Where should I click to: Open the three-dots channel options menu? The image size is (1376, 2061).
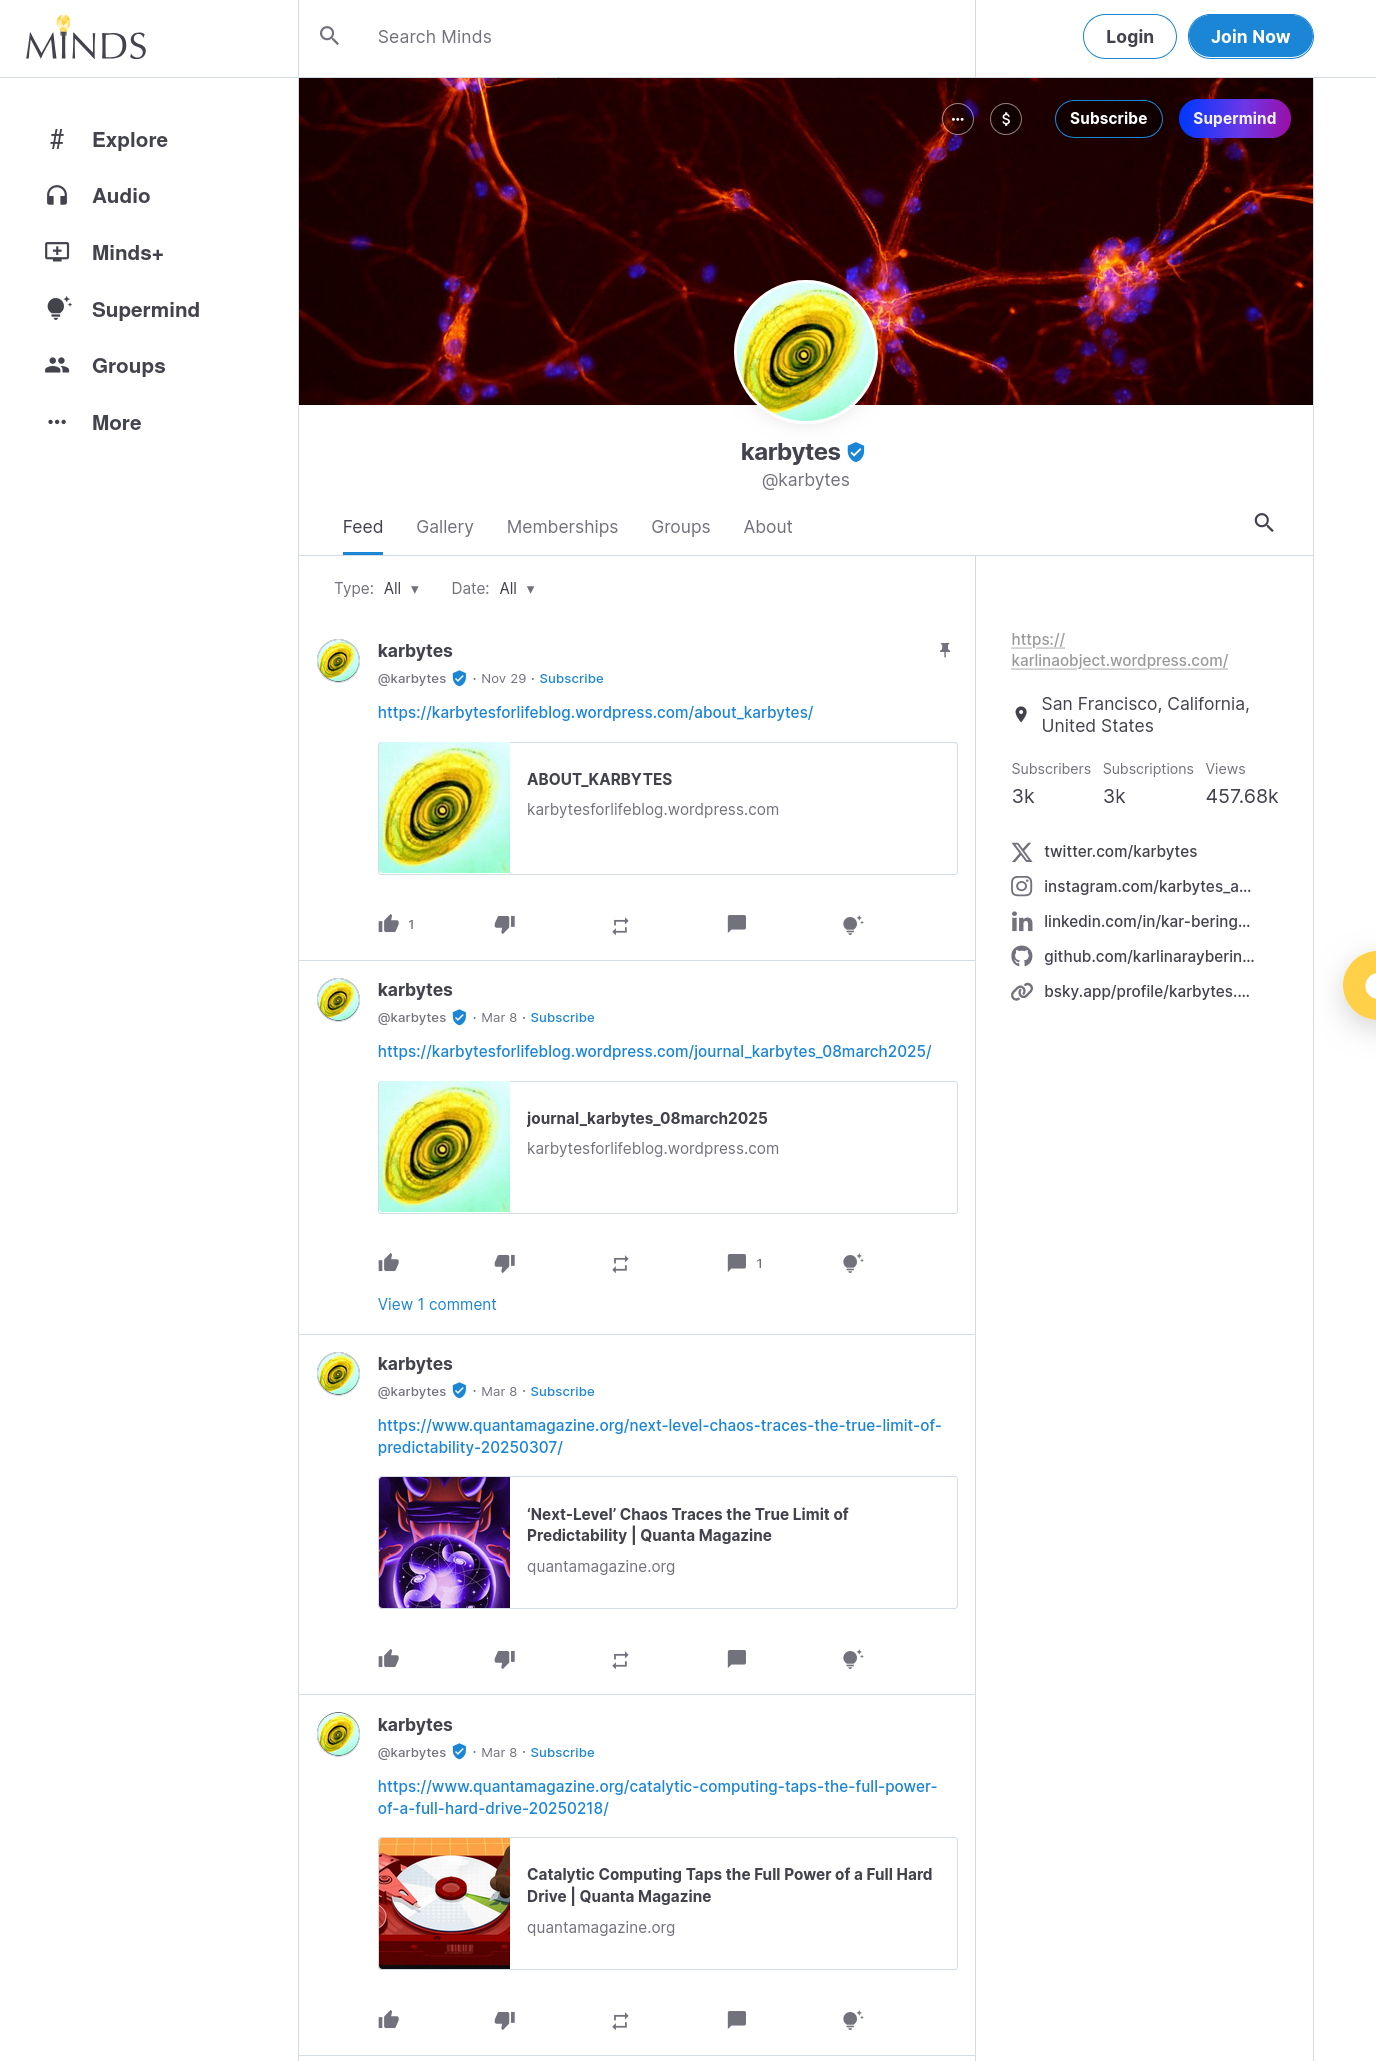click(x=958, y=119)
